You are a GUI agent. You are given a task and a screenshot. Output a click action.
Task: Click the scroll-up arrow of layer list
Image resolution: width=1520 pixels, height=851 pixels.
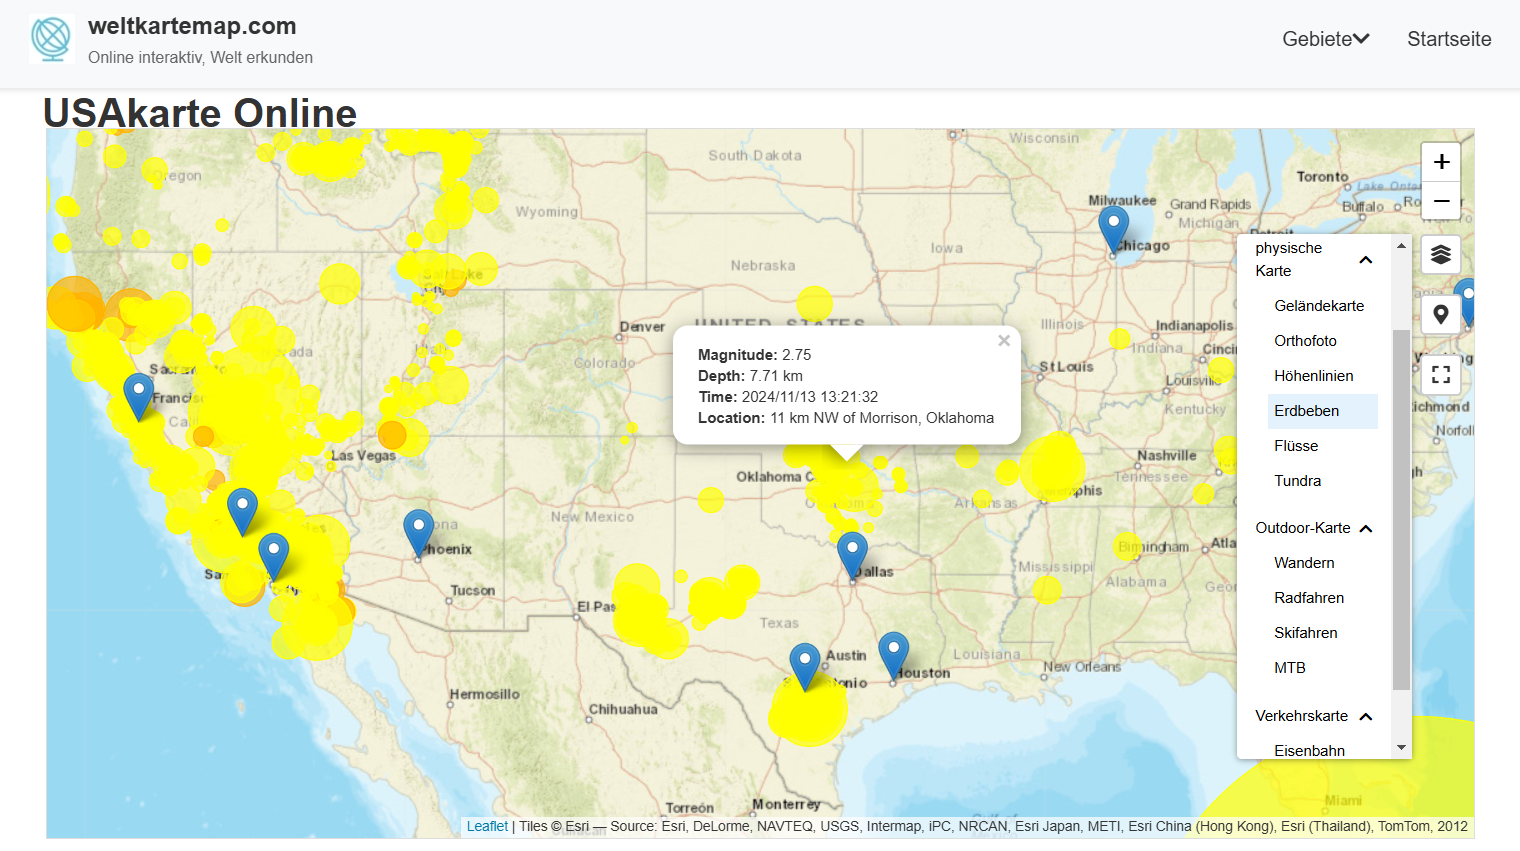click(x=1401, y=245)
